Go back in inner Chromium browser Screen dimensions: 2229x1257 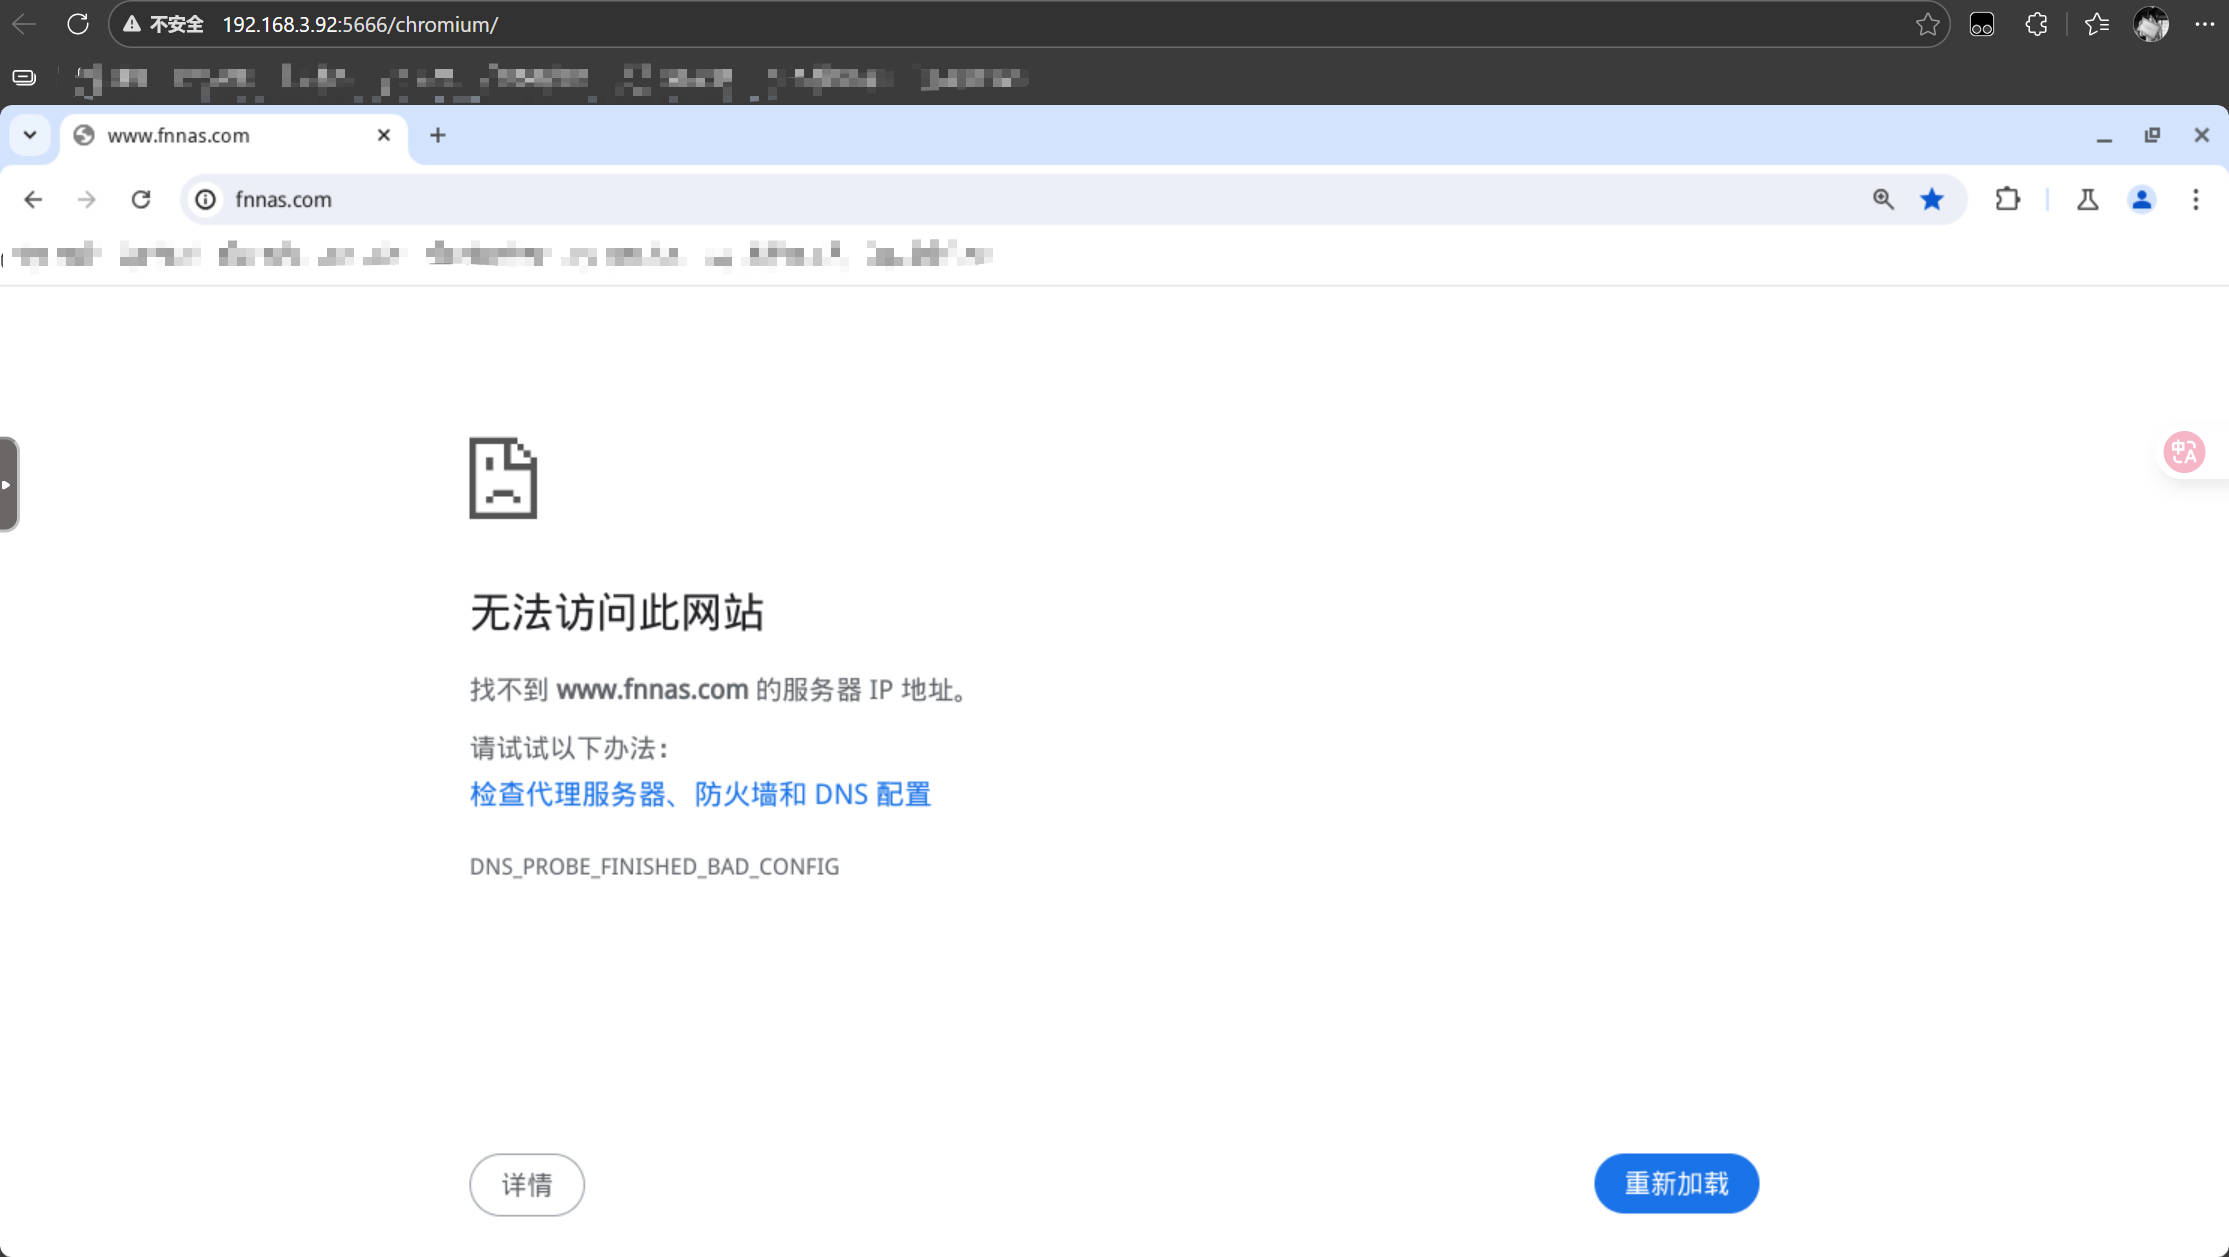[x=33, y=200]
